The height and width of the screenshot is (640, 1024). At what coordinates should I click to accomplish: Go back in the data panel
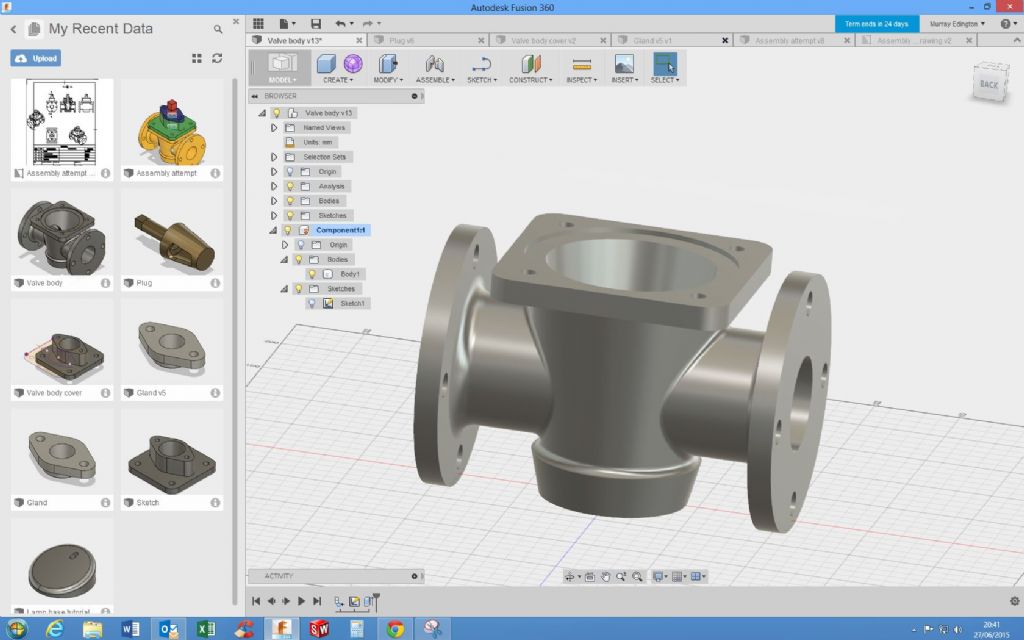click(x=13, y=29)
